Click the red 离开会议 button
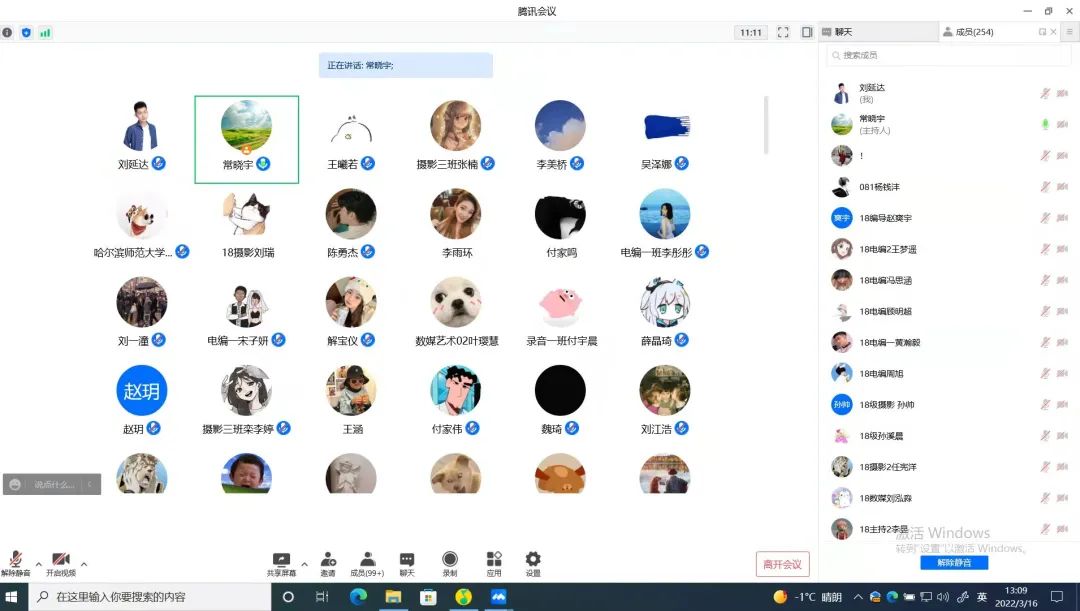Viewport: 1080px width, 611px height. point(782,564)
